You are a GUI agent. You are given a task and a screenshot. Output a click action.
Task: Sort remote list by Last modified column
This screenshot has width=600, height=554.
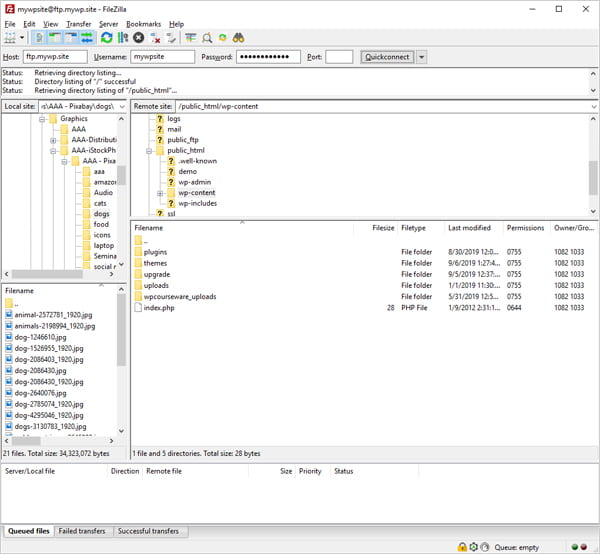pyautogui.click(x=470, y=228)
